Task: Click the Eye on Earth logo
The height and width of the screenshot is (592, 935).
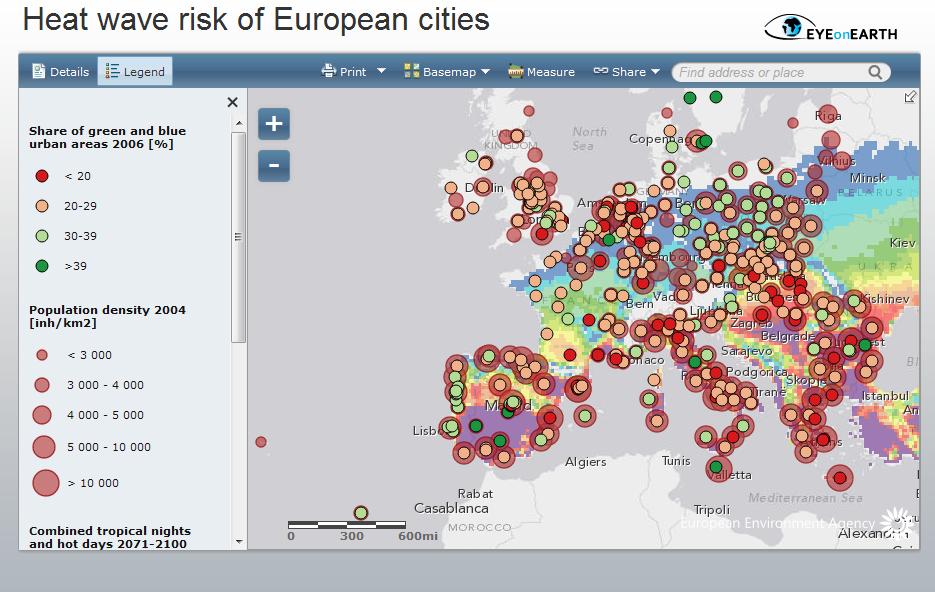Action: [x=830, y=28]
